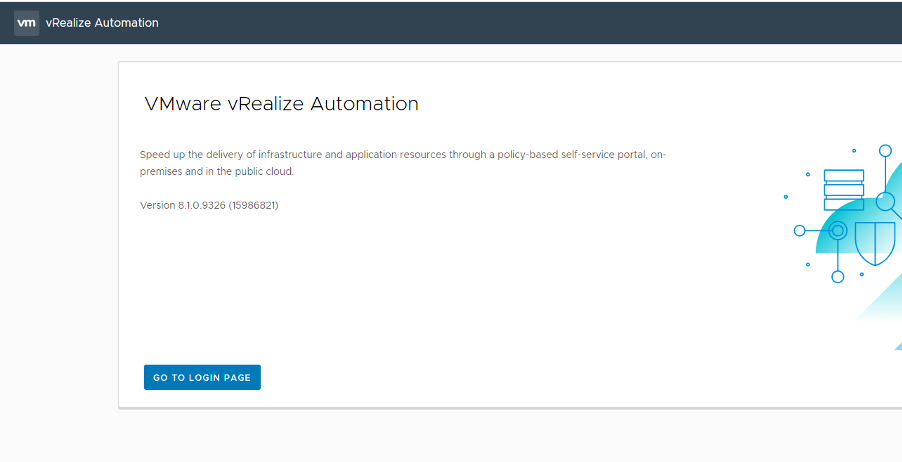Select the 'VMware vRealize Automation' heading
The width and height of the screenshot is (902, 462).
pos(281,104)
